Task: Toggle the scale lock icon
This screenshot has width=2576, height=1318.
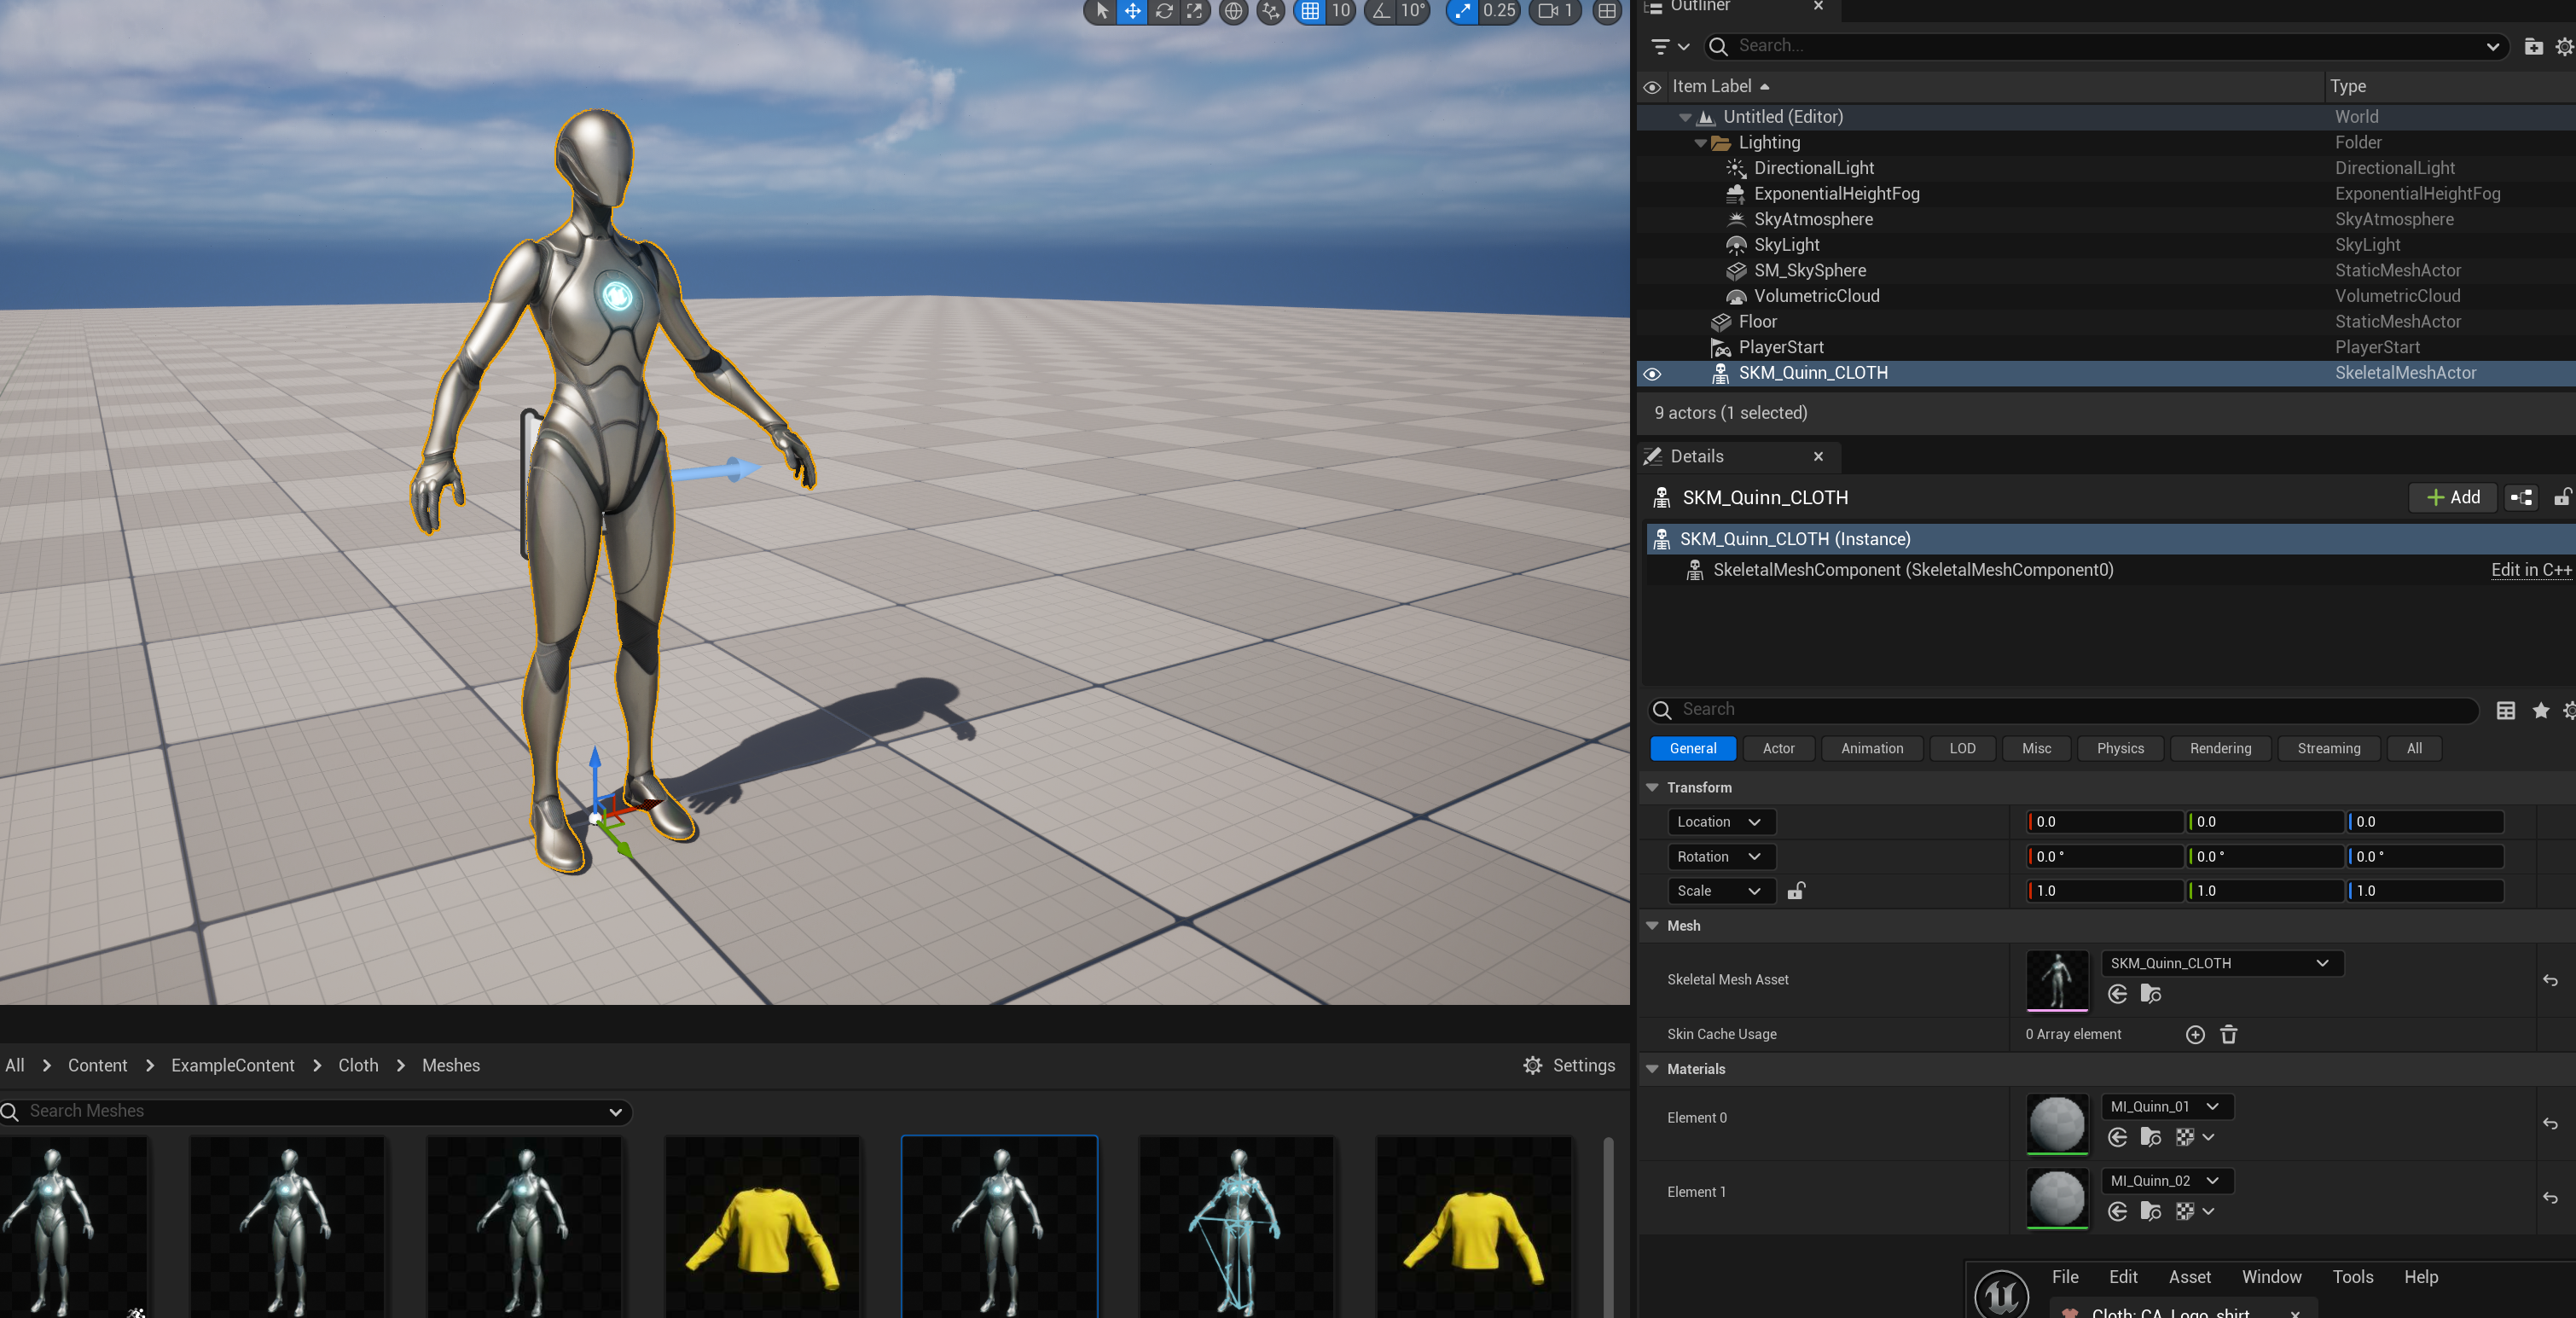Action: (1796, 890)
